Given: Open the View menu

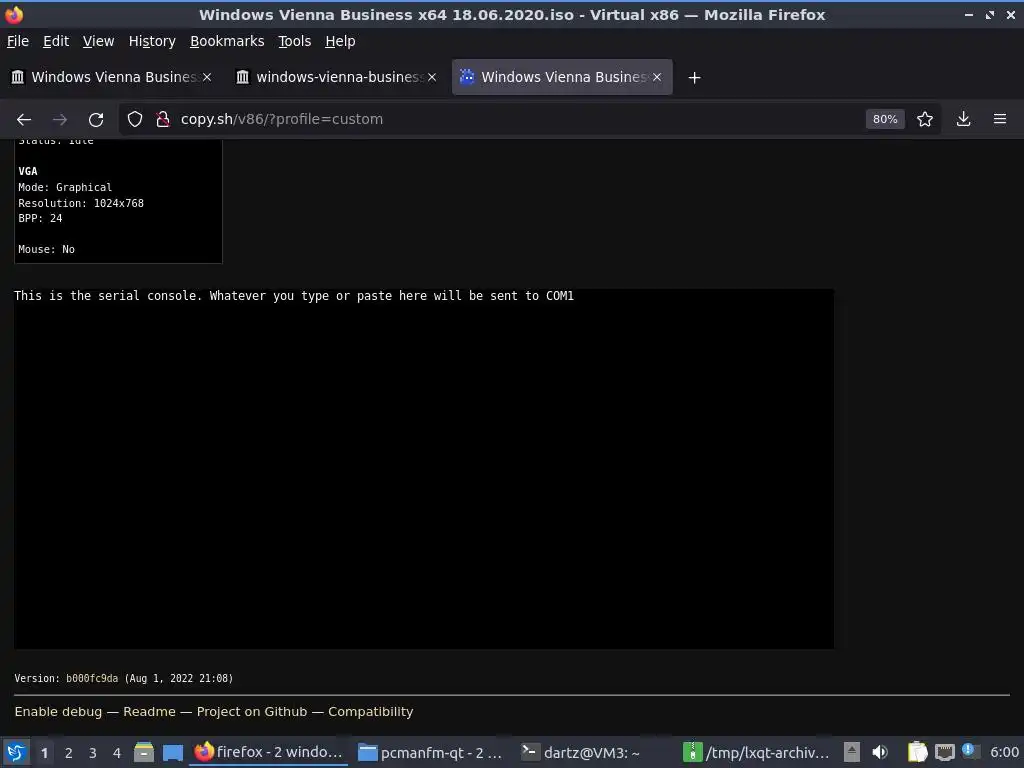Looking at the screenshot, I should coord(98,41).
